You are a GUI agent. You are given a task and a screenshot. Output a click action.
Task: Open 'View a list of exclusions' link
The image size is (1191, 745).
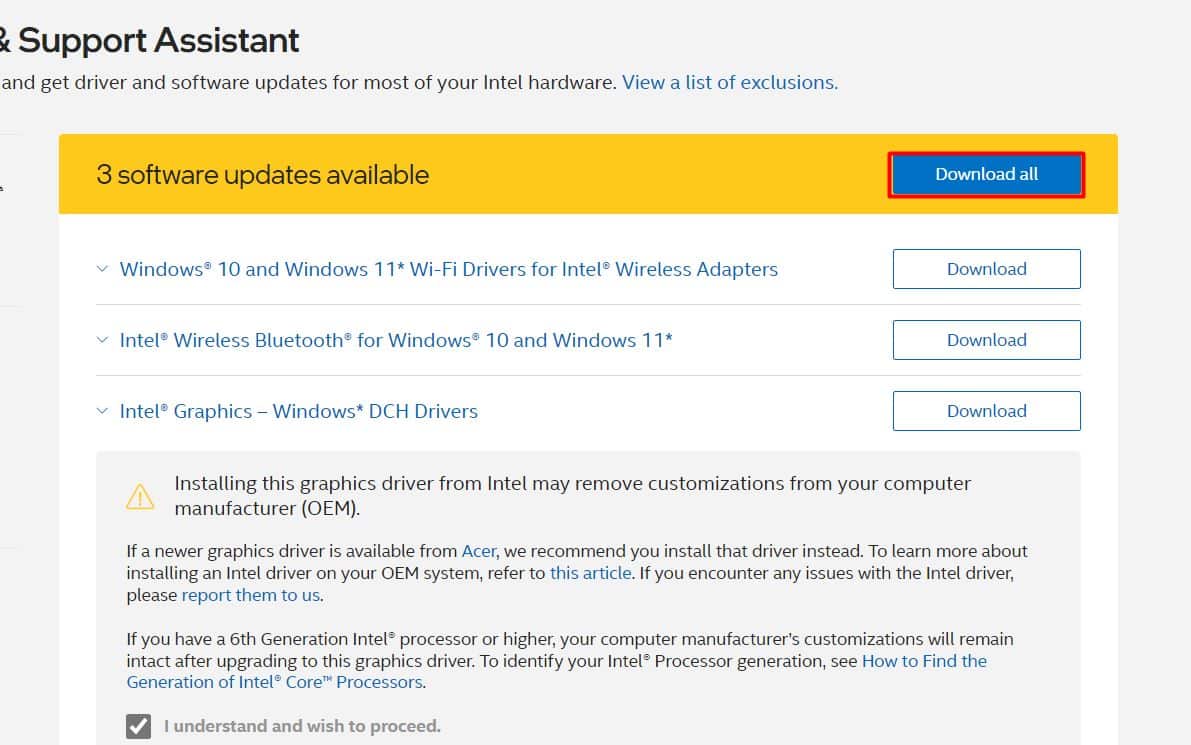[x=729, y=82]
